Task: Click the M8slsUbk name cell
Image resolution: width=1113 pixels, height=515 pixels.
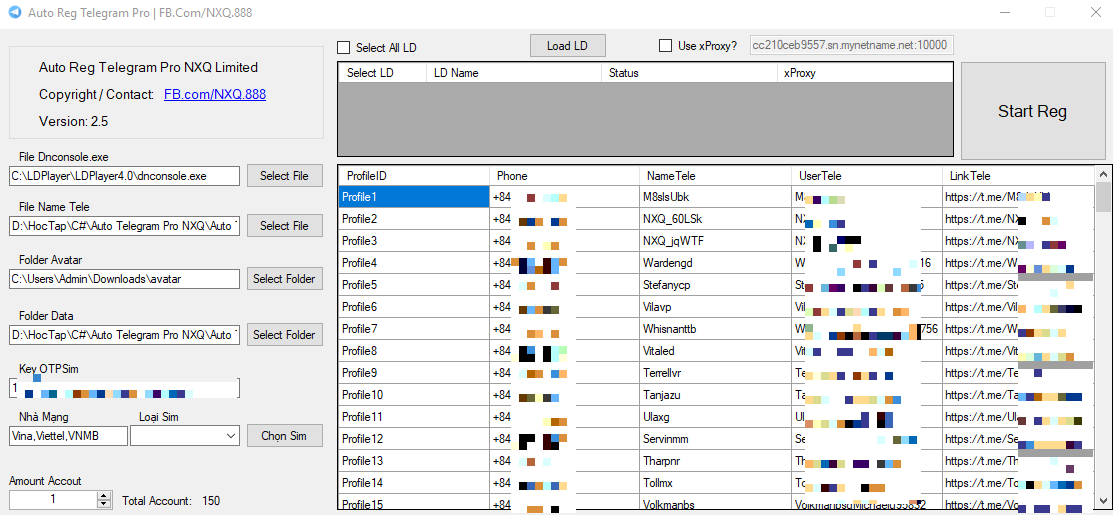Action: coord(715,196)
